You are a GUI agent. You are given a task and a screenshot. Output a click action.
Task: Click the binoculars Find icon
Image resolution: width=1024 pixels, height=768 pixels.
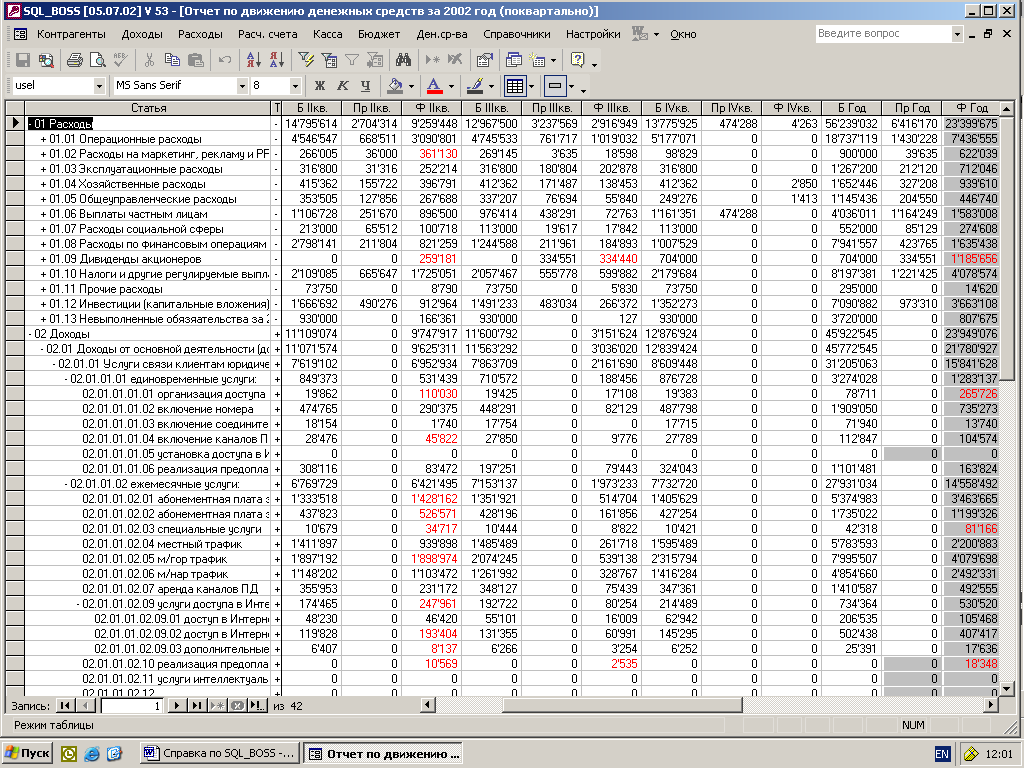pyautogui.click(x=402, y=60)
